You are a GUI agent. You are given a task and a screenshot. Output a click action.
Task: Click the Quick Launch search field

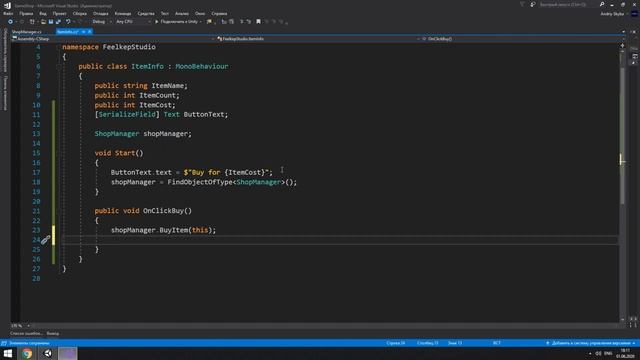[567, 4]
